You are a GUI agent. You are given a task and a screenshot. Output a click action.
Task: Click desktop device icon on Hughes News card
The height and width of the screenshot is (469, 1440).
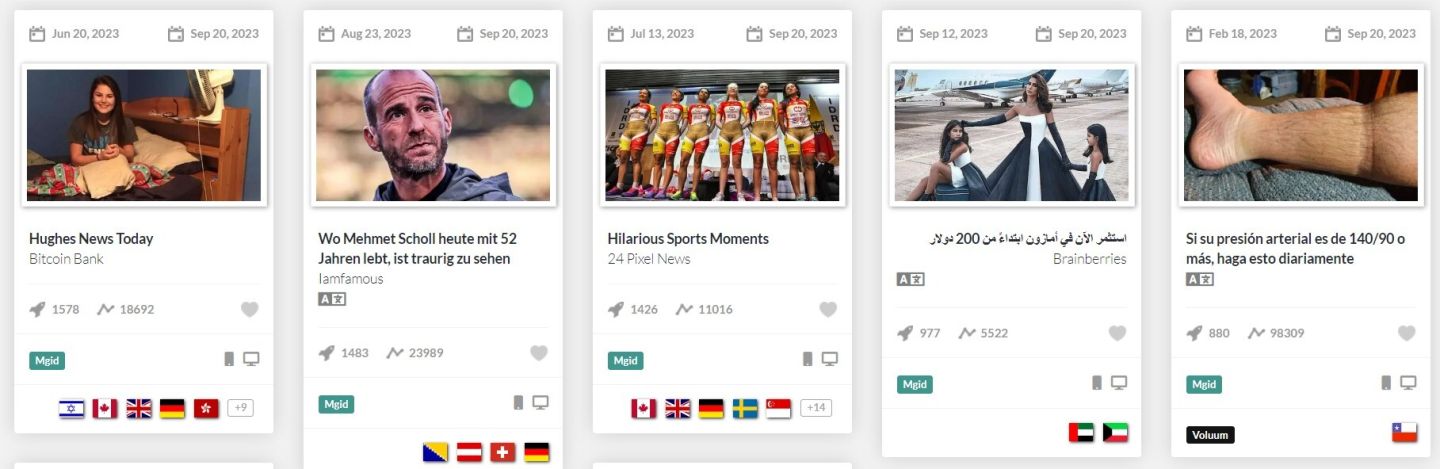(251, 359)
